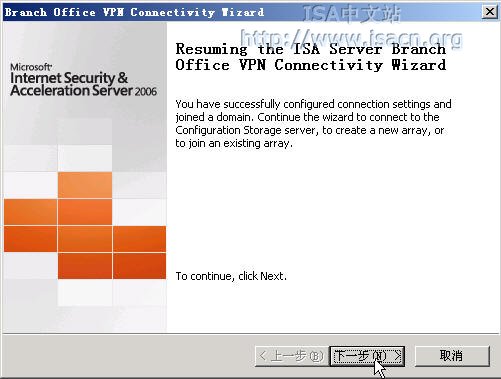Click the 取消 (Cancel) button
Image resolution: width=501 pixels, height=379 pixels.
coord(452,356)
